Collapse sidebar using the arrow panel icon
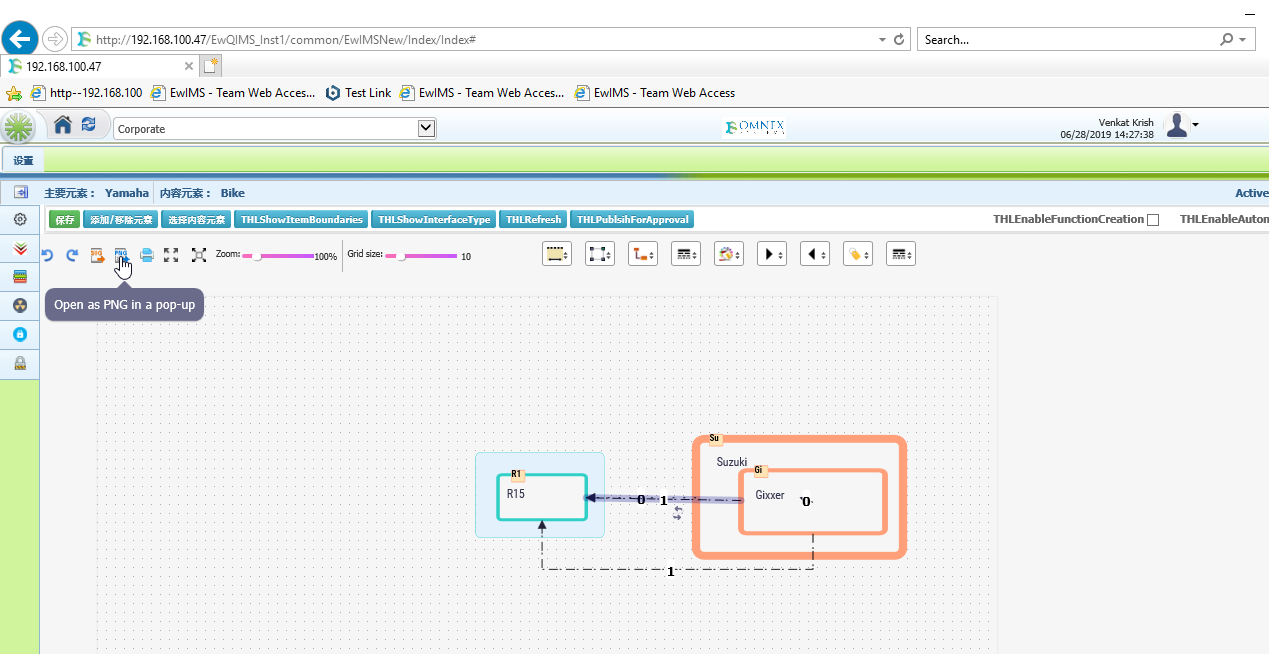Image resolution: width=1269 pixels, height=654 pixels. pos(20,193)
